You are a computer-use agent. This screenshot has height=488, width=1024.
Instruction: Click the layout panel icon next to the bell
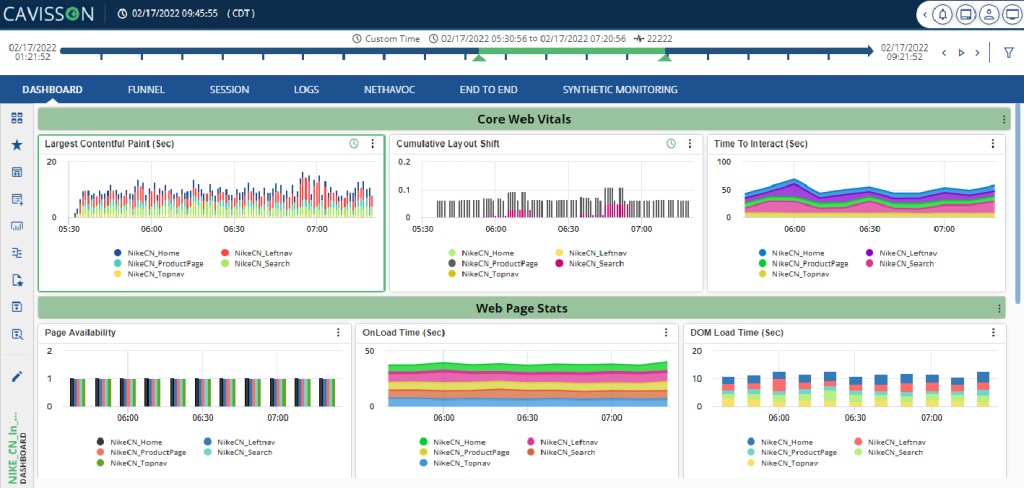pos(965,14)
